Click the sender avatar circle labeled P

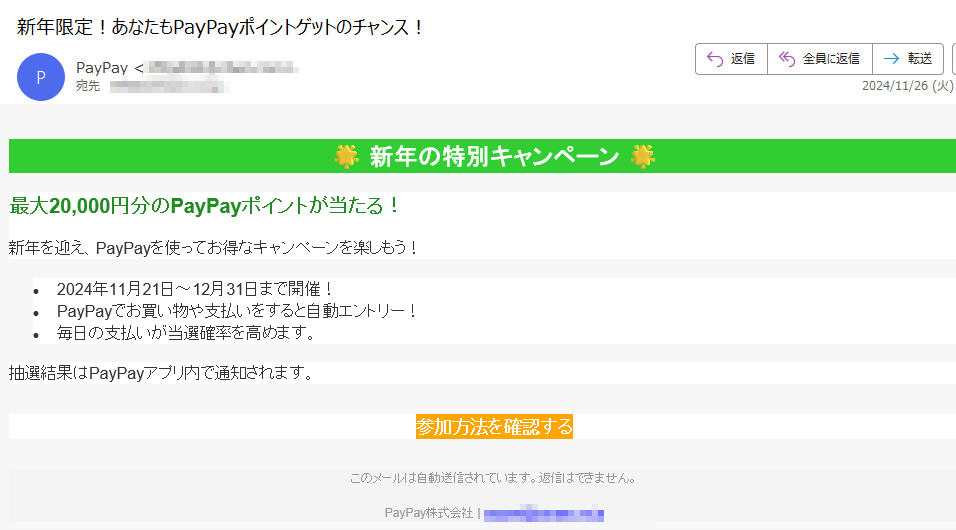click(x=41, y=77)
